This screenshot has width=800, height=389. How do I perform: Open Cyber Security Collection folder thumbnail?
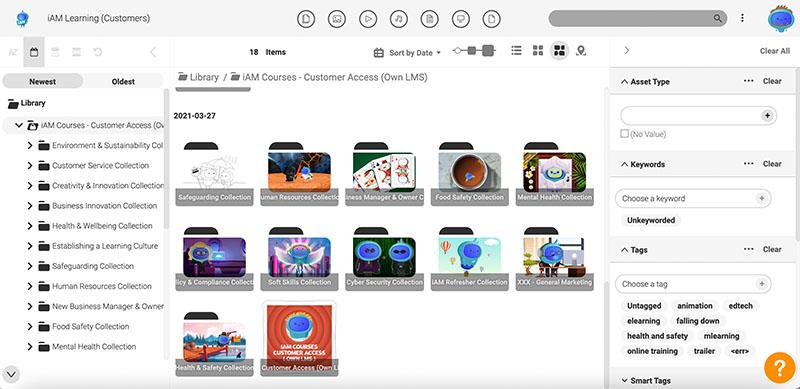click(x=385, y=259)
